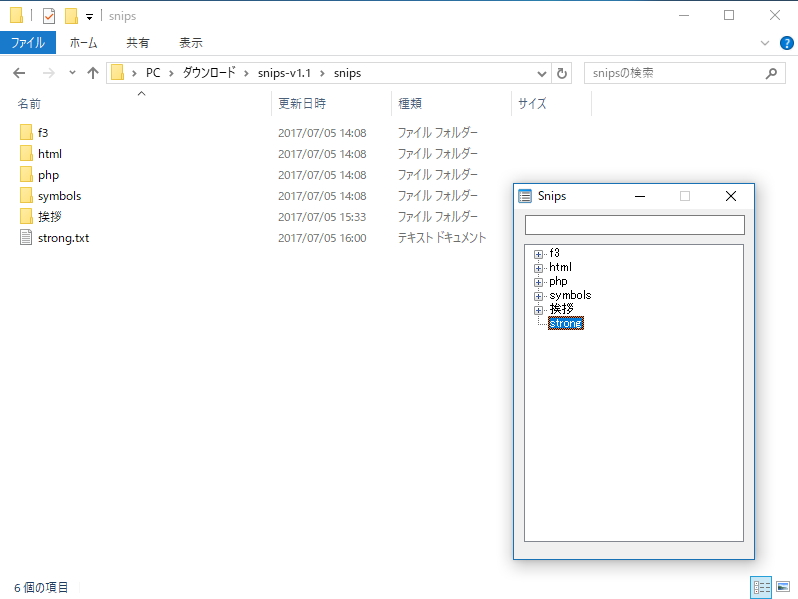Click the symbols folder name in Explorer

click(60, 196)
